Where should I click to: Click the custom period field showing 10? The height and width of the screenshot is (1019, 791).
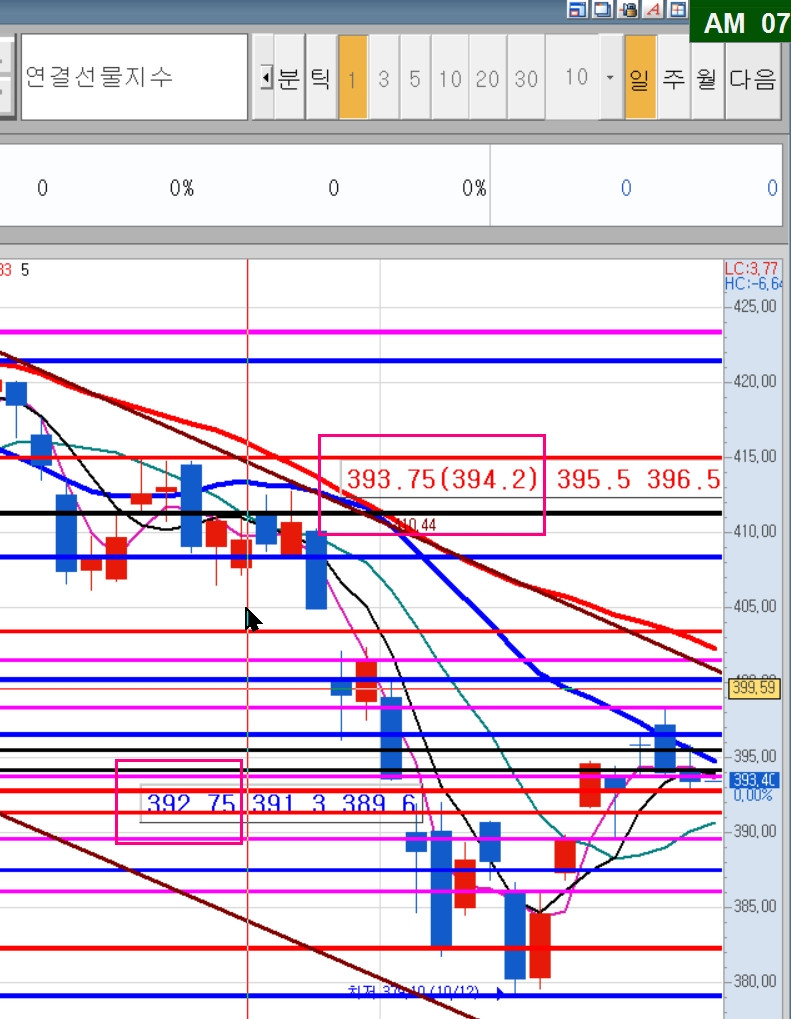pyautogui.click(x=573, y=77)
